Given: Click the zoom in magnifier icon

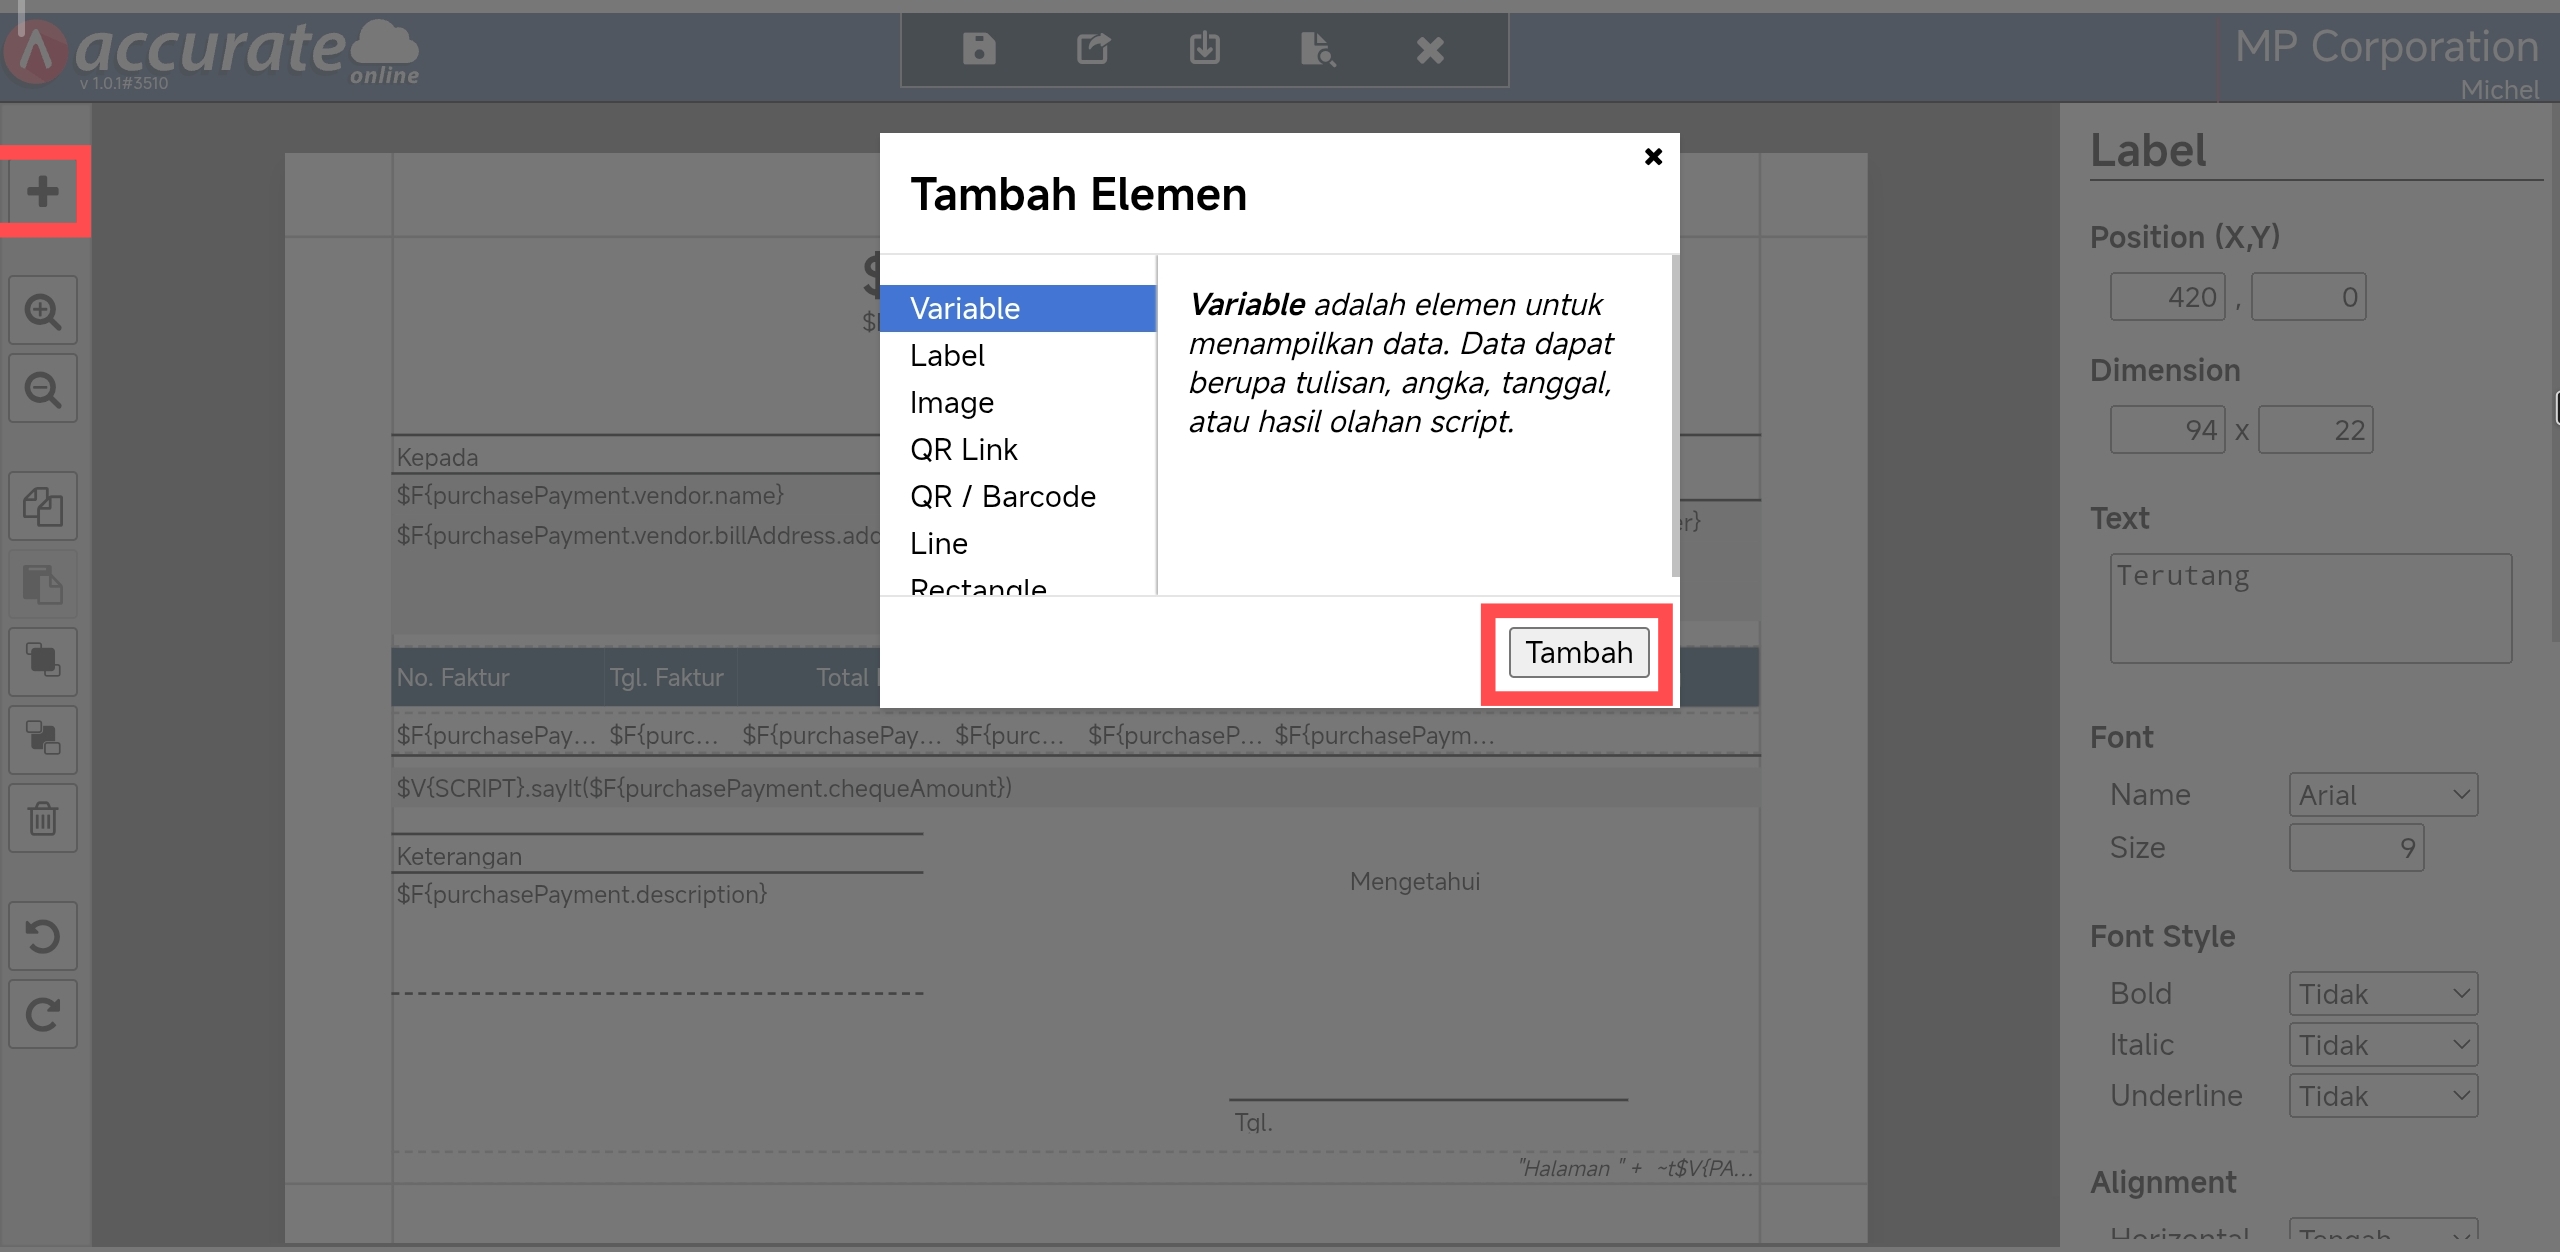Looking at the screenshot, I should (x=42, y=311).
